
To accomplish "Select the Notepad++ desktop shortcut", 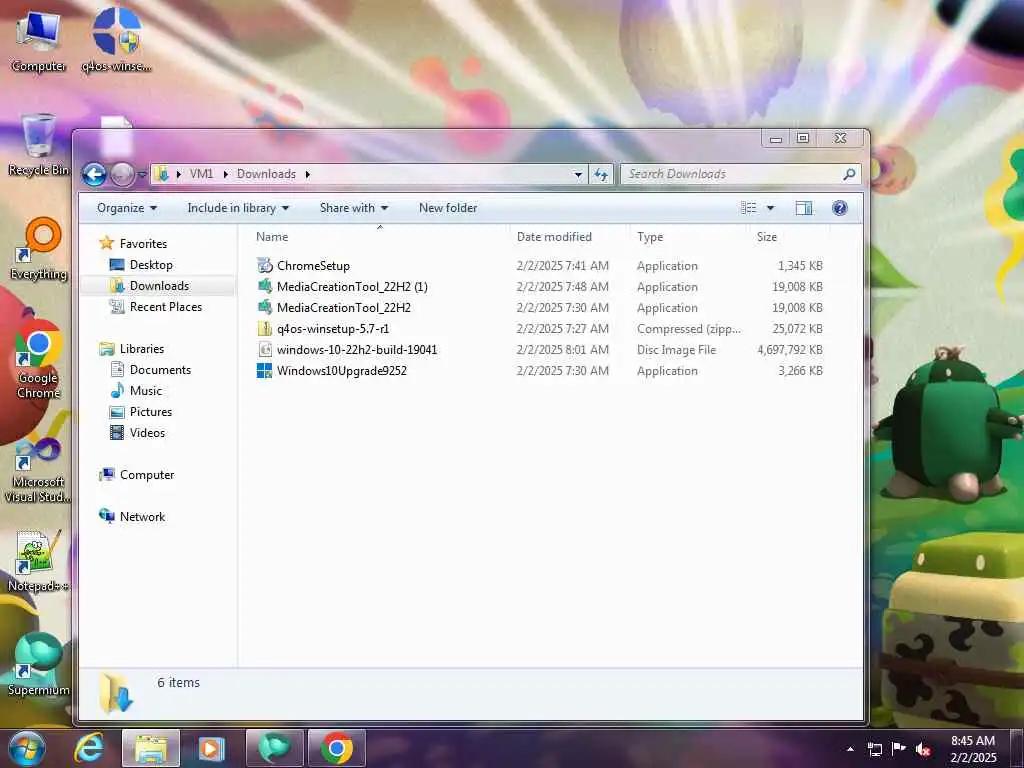I will point(38,560).
